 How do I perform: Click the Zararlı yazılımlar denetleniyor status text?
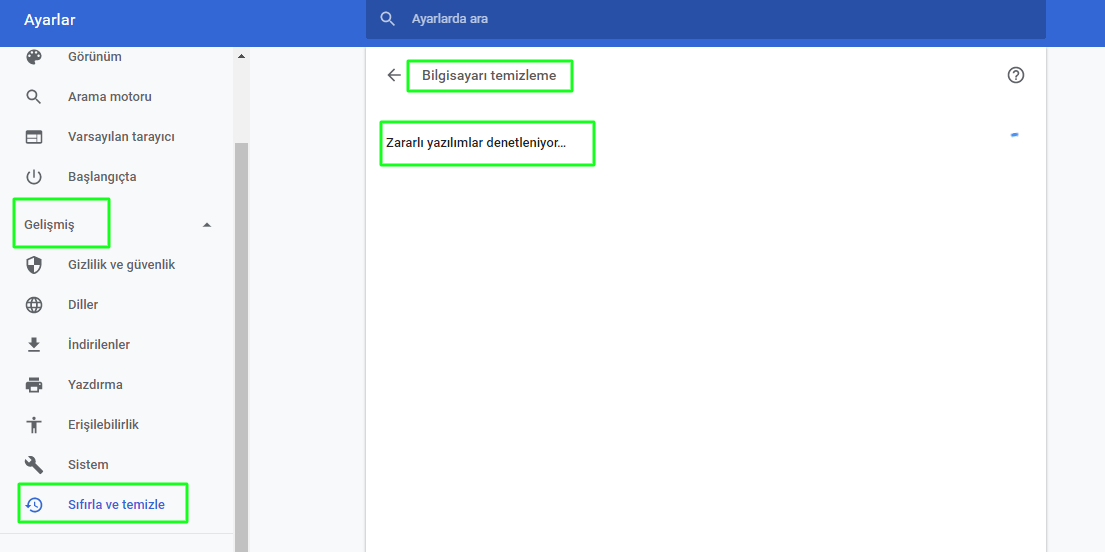coord(476,142)
